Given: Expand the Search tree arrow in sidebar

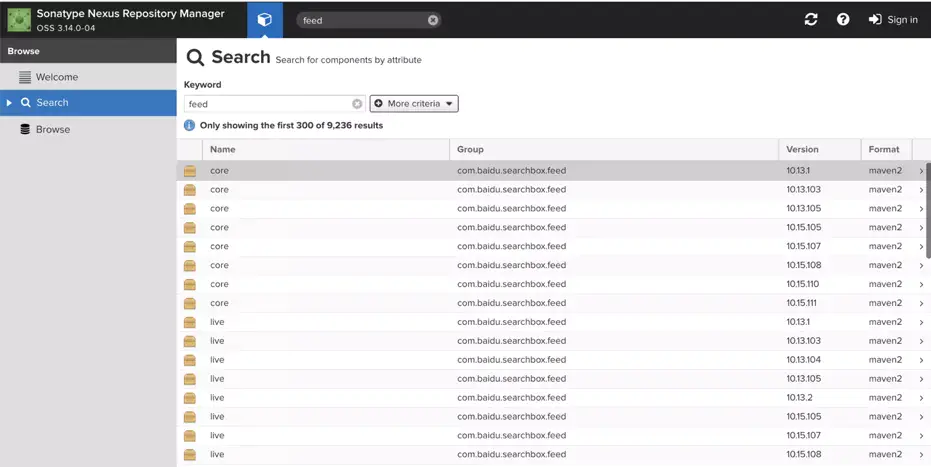Looking at the screenshot, I should coord(9,103).
